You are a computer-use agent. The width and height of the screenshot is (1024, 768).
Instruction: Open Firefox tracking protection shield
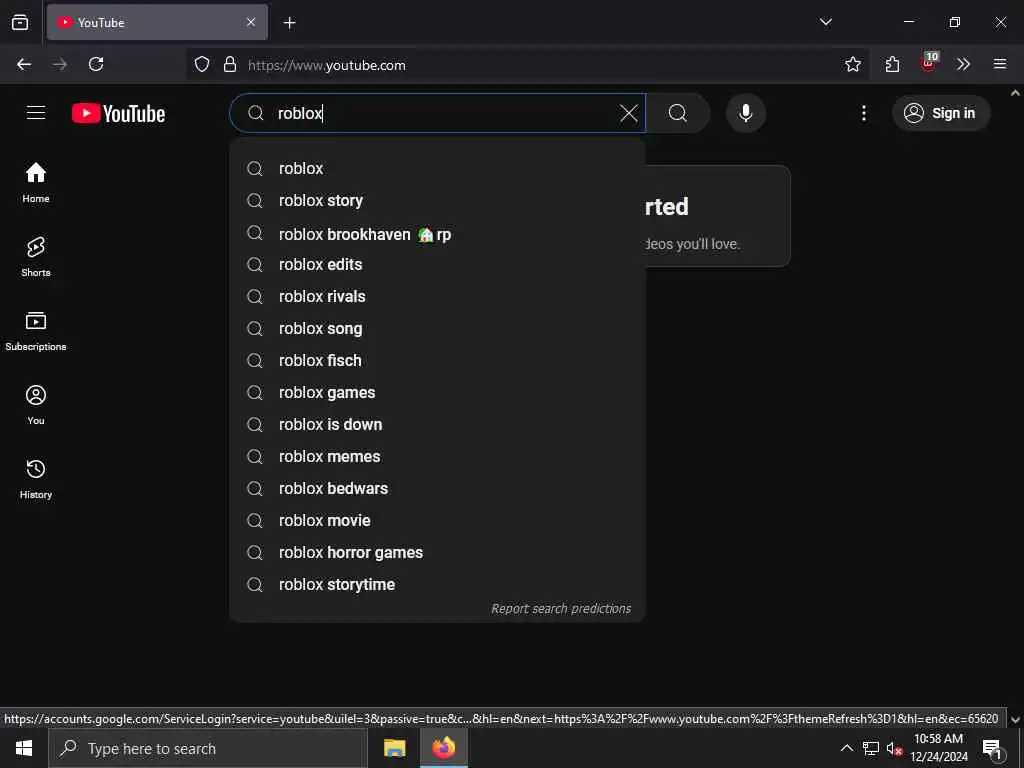point(202,65)
